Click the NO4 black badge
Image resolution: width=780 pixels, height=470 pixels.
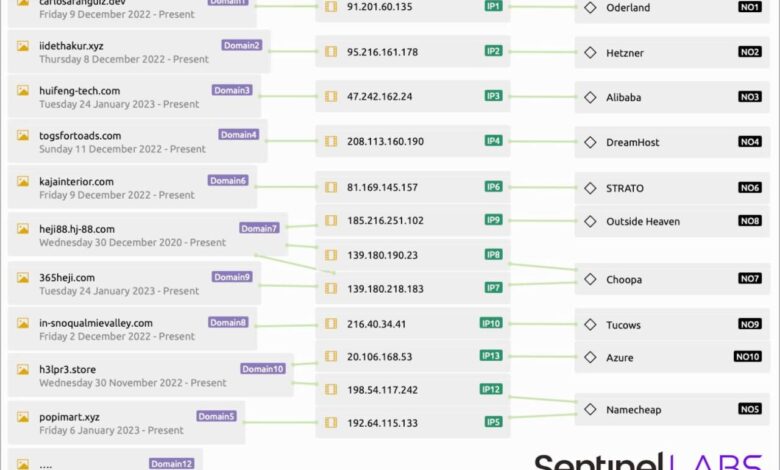point(750,142)
